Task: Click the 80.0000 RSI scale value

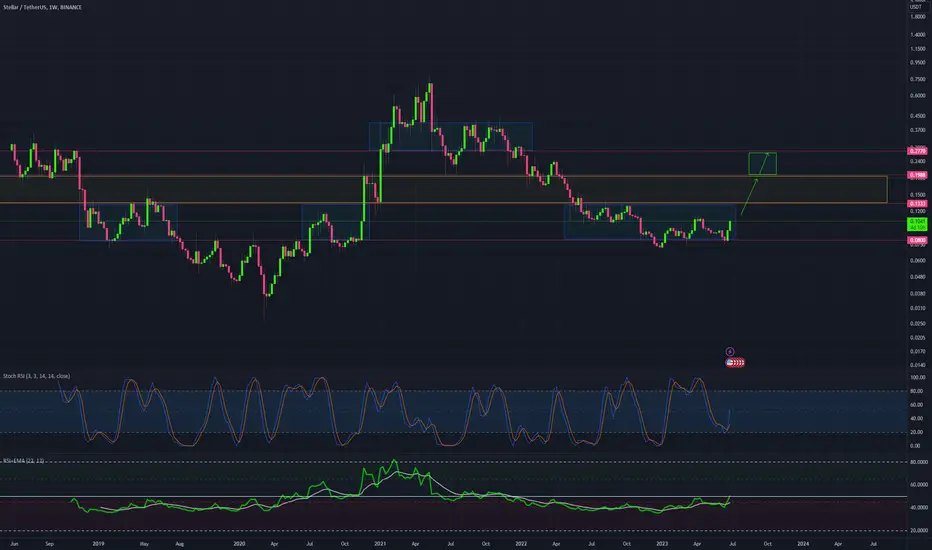Action: point(919,462)
